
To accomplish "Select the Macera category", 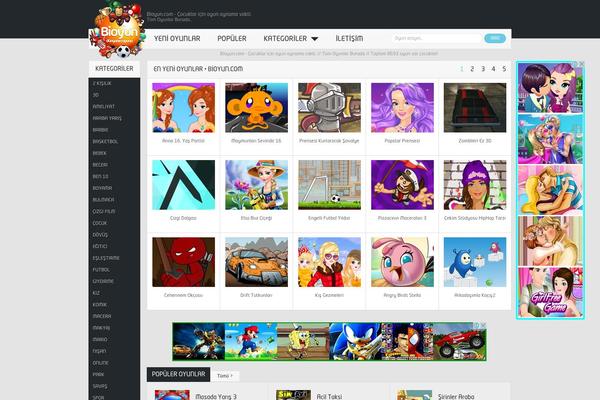I will coord(102,316).
